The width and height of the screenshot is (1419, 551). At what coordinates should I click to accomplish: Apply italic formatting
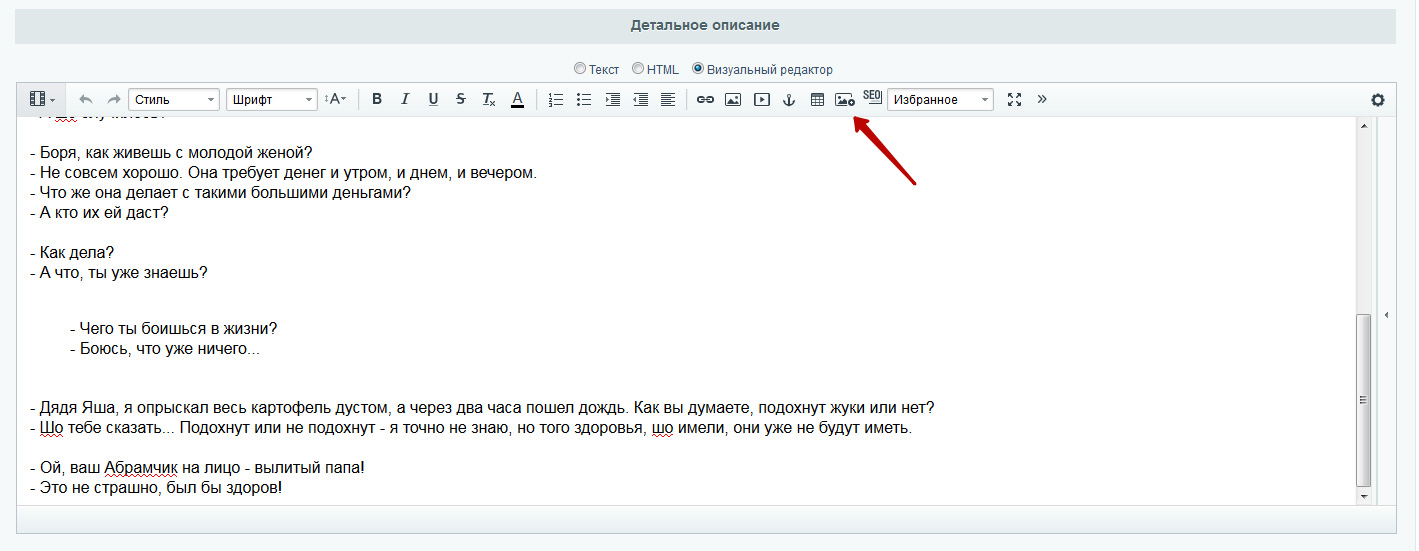405,99
